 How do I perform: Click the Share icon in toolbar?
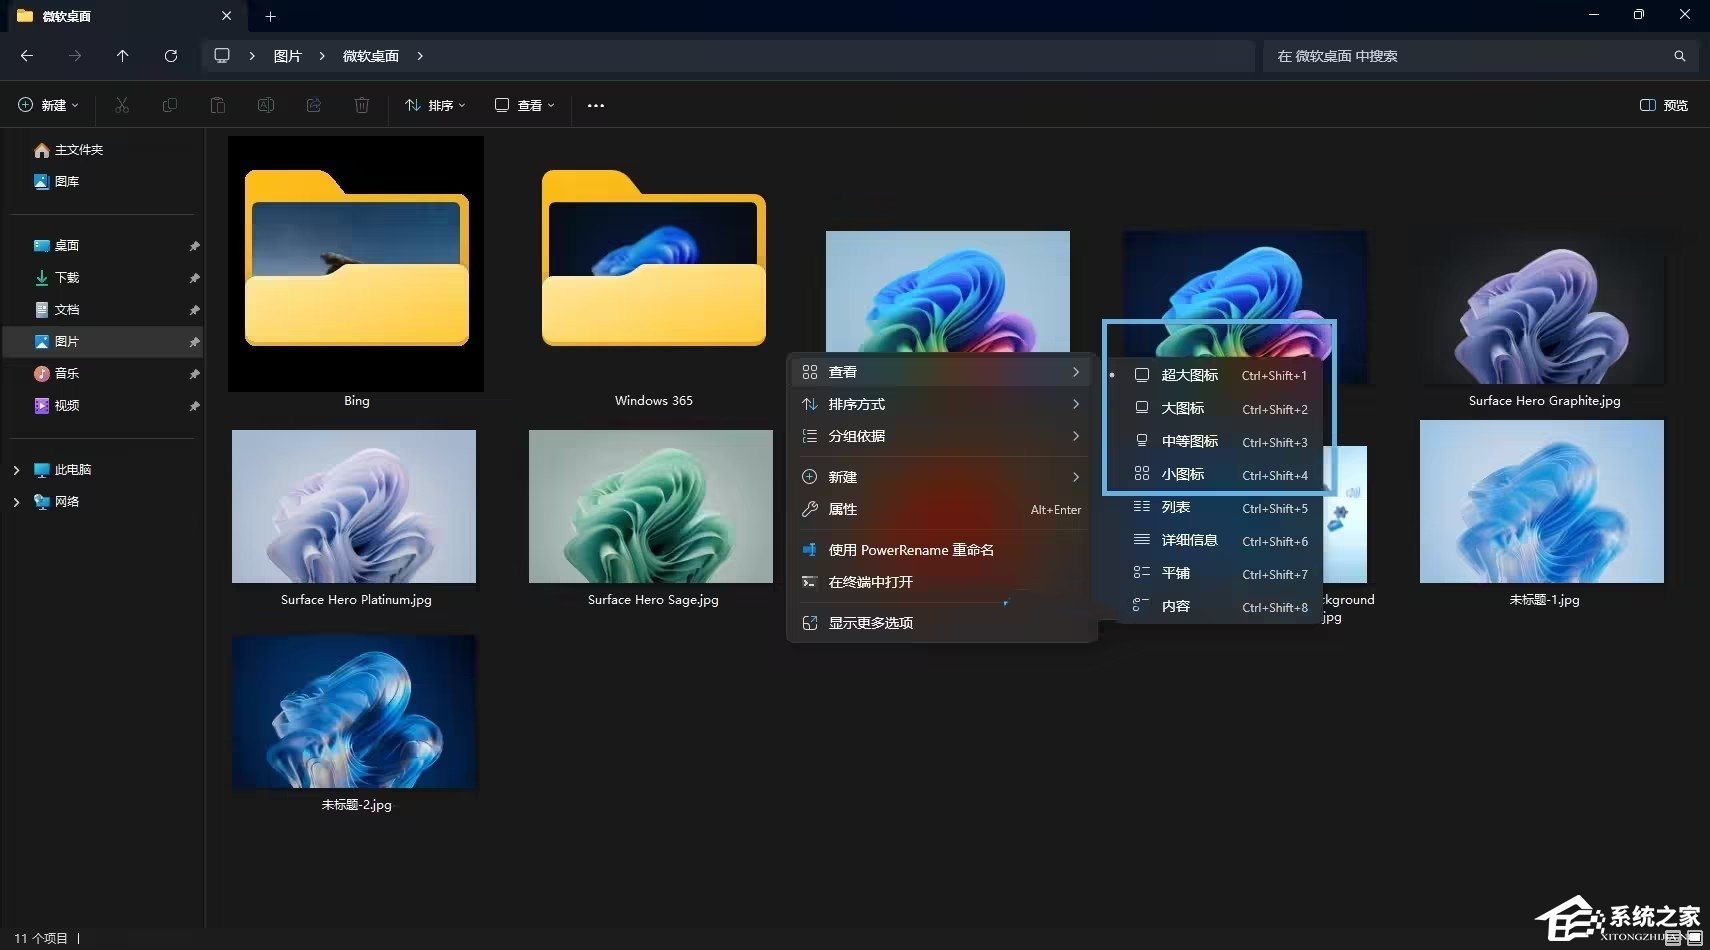314,105
